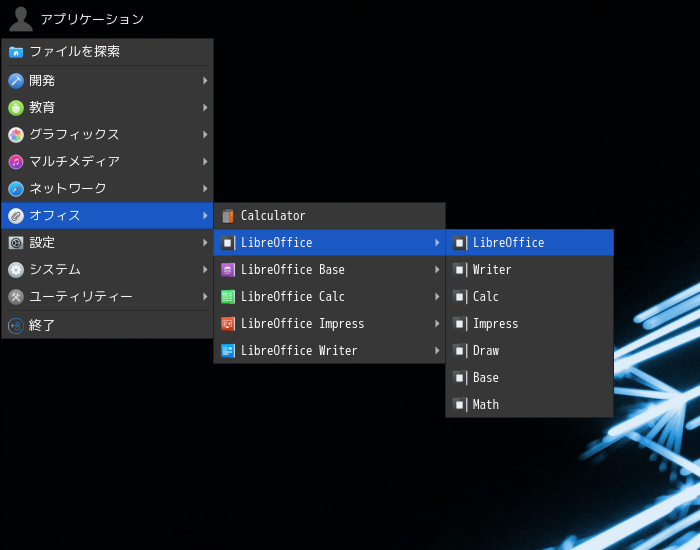Launch highlighted LibreOffice in rightmost submenu
This screenshot has width=700, height=550.
pos(529,243)
